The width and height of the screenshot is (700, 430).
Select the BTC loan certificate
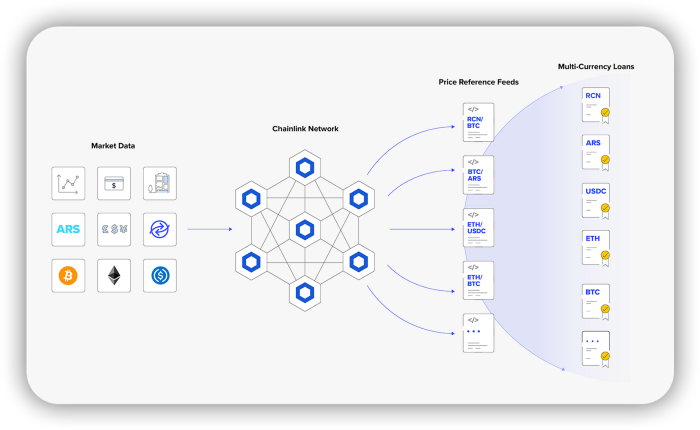pos(596,302)
